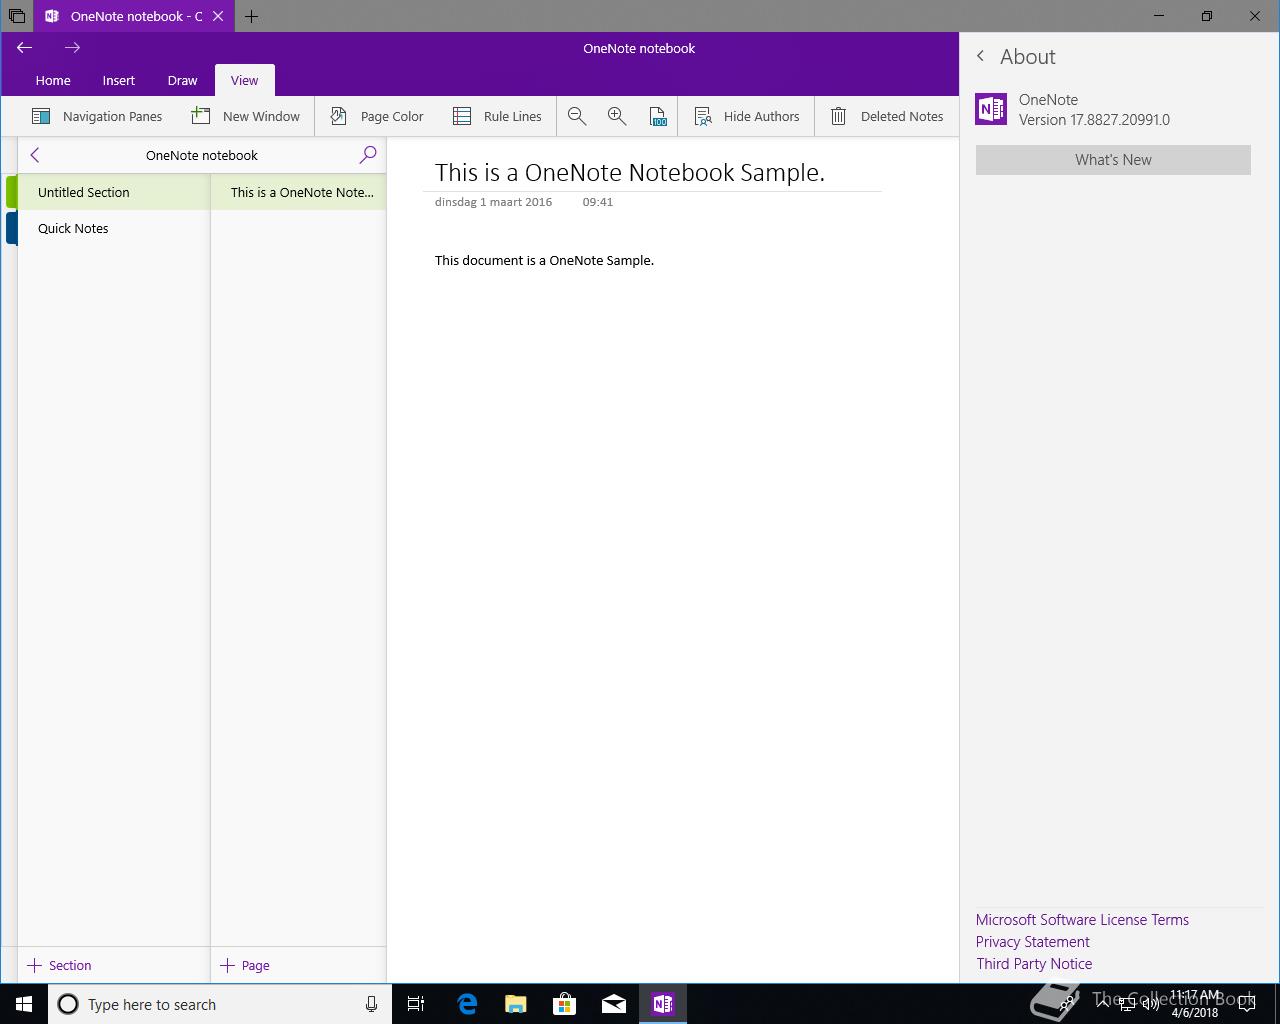
Task: Select the View tab
Action: (x=244, y=80)
